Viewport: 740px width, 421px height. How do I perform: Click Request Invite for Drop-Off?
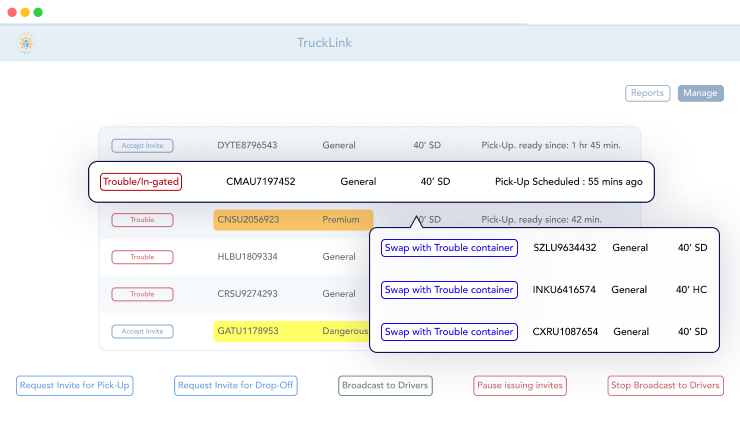tap(235, 385)
